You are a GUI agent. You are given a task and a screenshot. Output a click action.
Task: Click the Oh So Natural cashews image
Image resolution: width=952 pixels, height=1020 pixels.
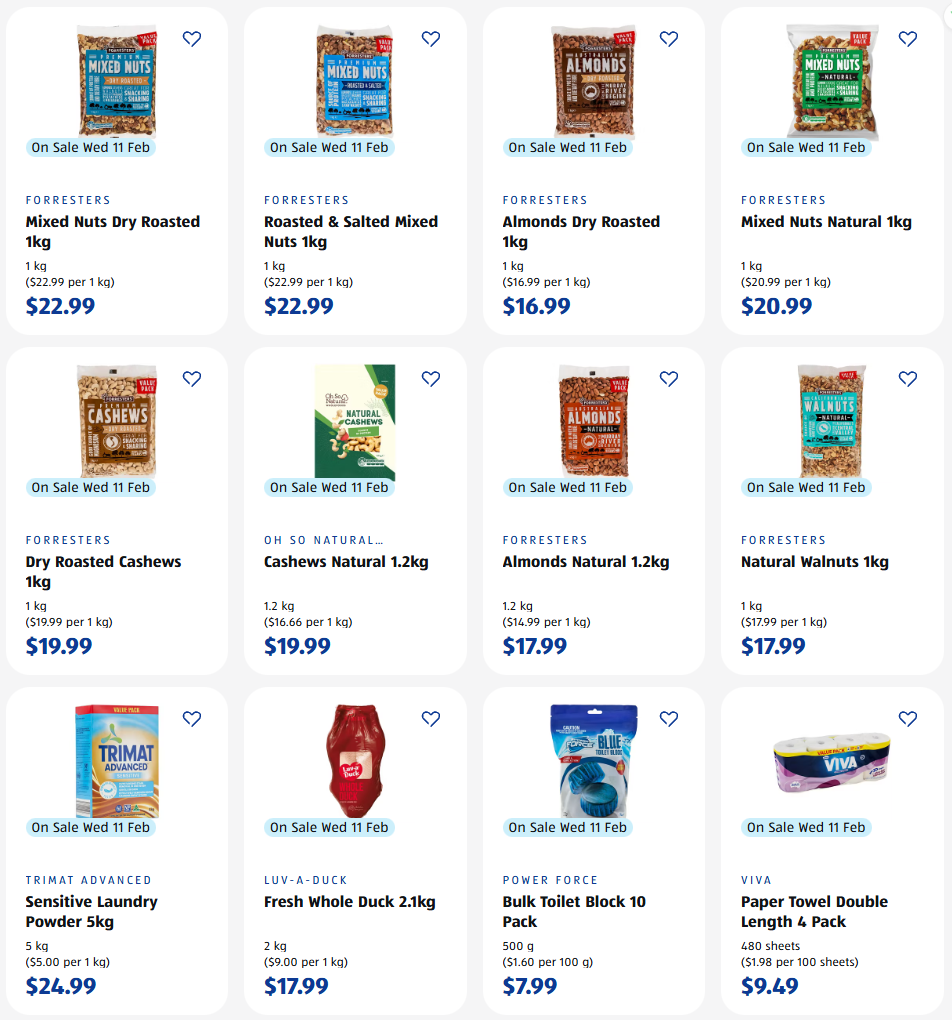(355, 421)
